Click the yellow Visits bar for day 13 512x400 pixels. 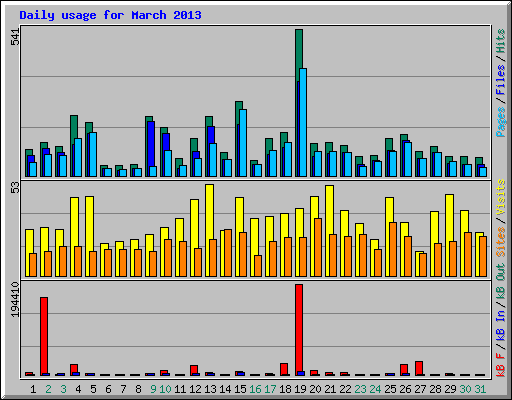tap(210, 212)
